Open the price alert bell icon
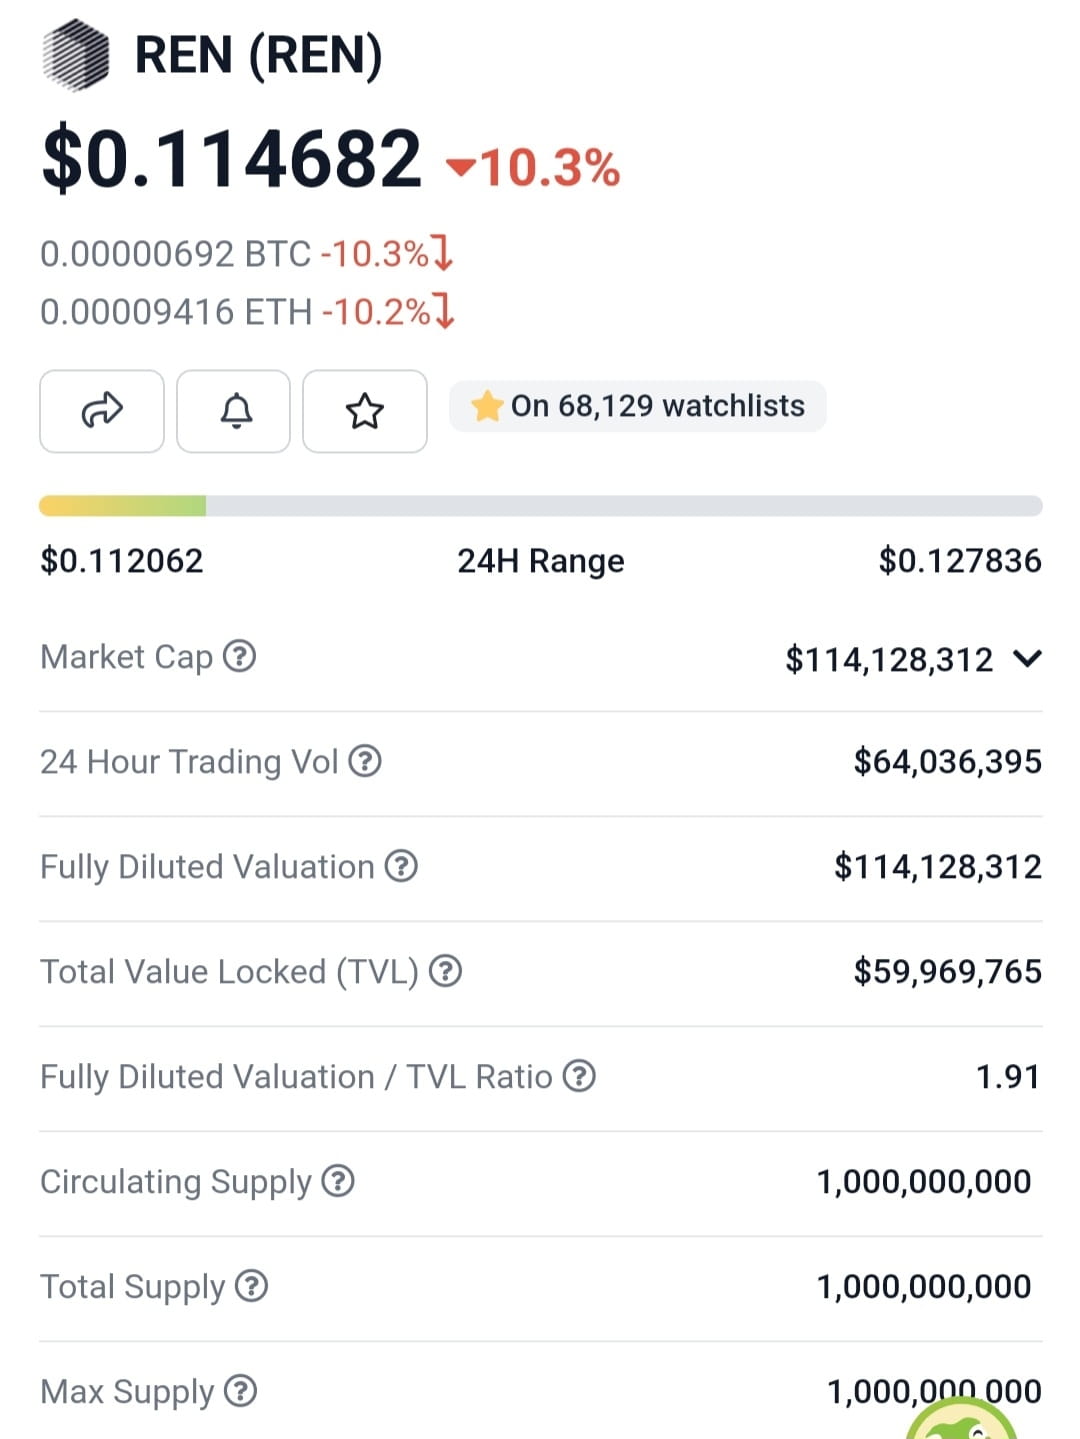Viewport: 1080px width, 1439px height. tap(233, 411)
